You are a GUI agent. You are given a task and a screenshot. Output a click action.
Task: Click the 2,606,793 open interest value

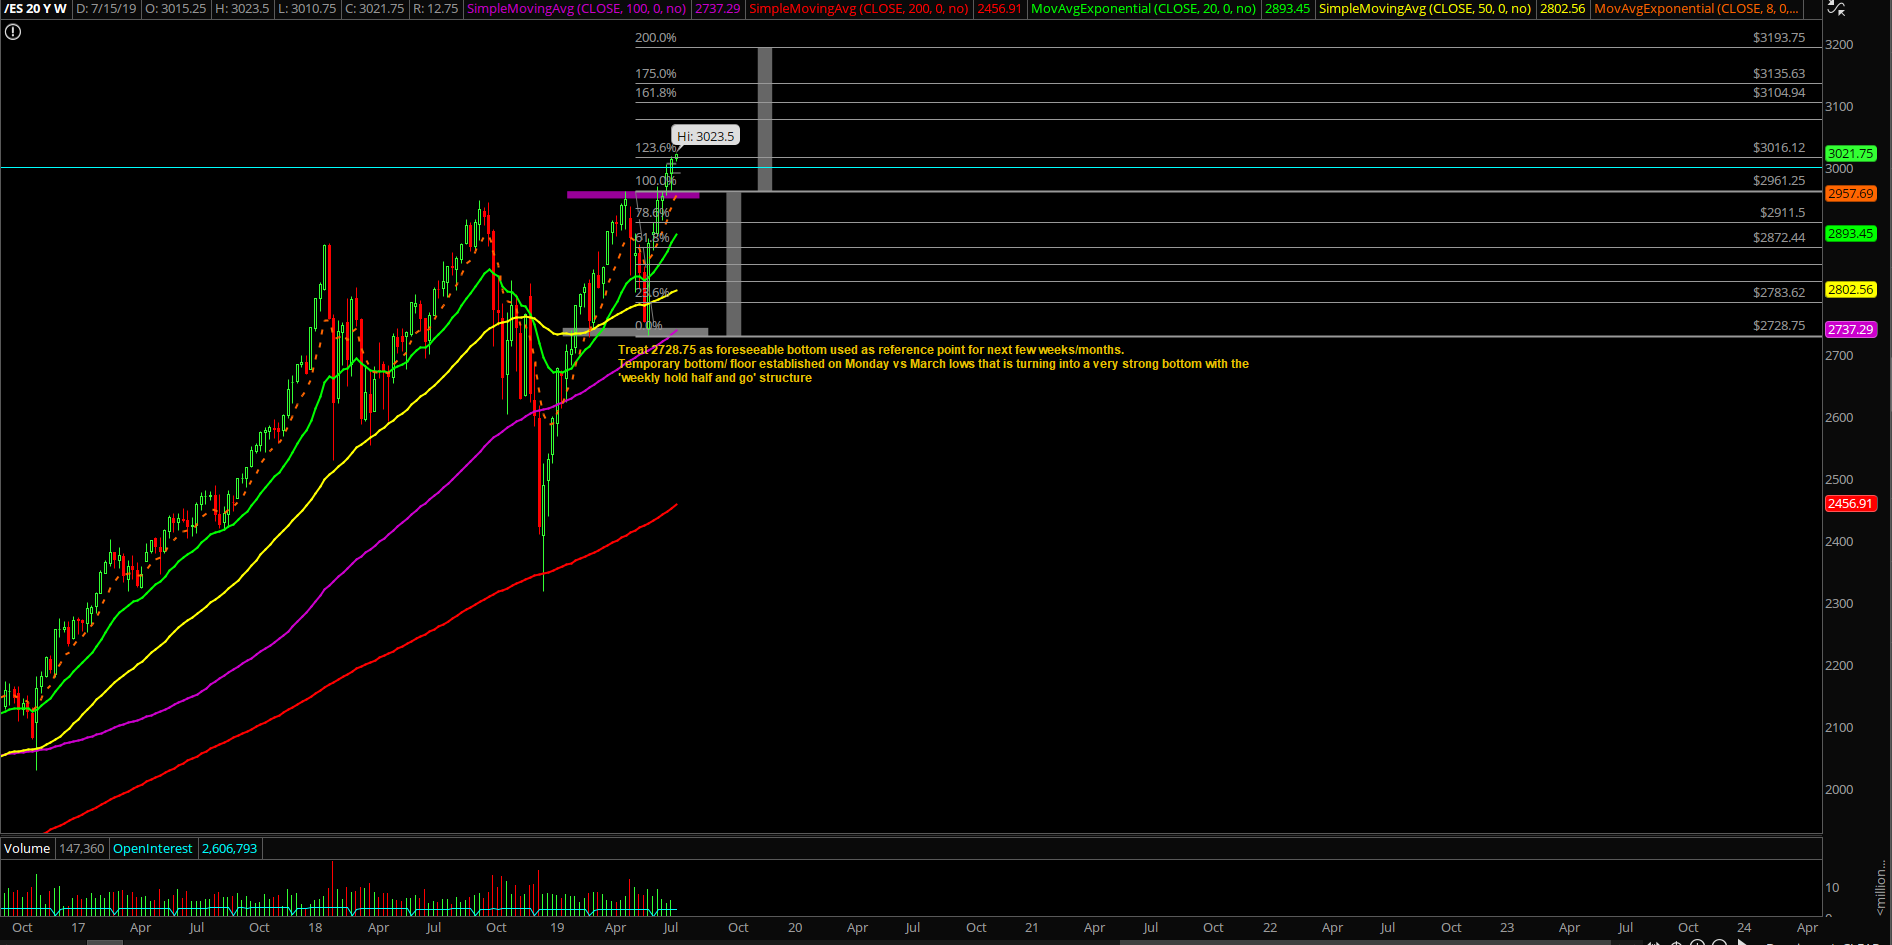tap(230, 848)
